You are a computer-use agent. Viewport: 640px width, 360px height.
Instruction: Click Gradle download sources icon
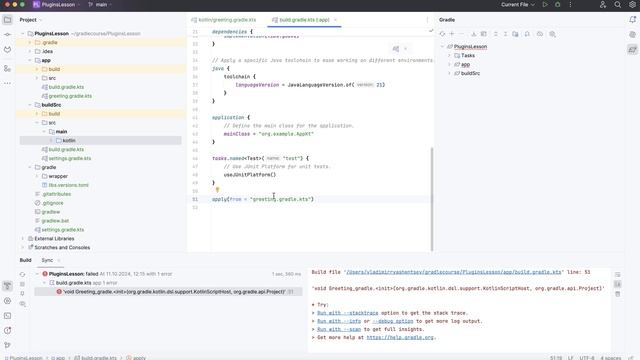[x=473, y=34]
